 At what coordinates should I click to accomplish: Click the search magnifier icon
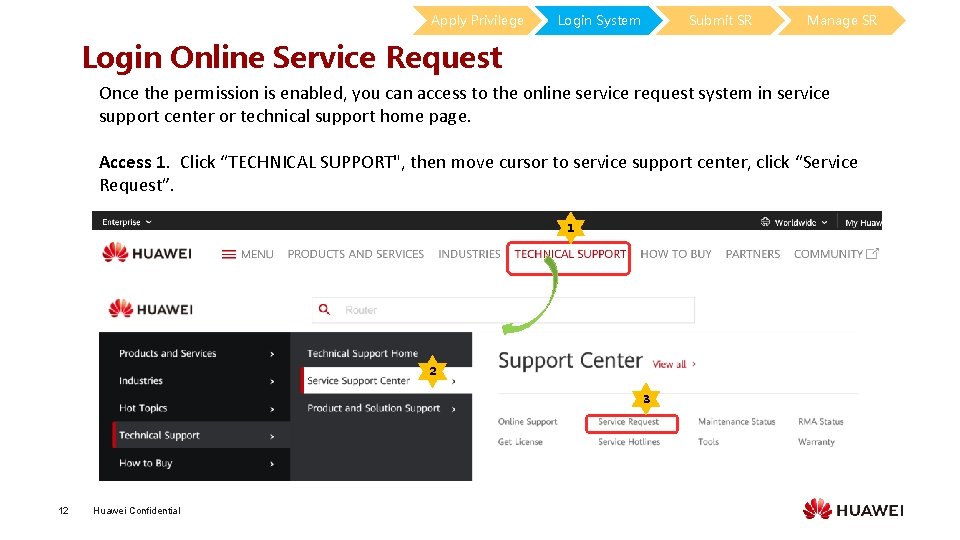(324, 309)
